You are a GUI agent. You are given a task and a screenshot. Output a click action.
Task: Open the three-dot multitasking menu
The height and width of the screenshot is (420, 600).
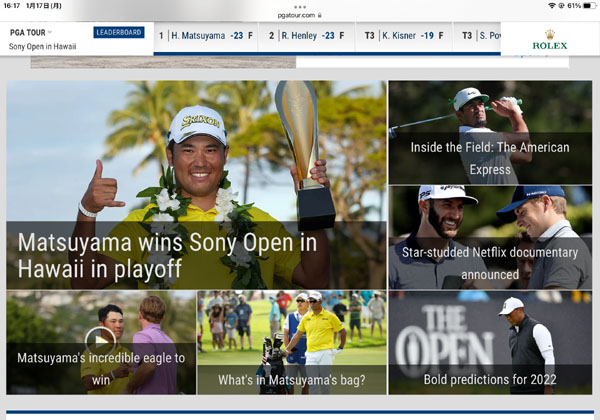(300, 7)
